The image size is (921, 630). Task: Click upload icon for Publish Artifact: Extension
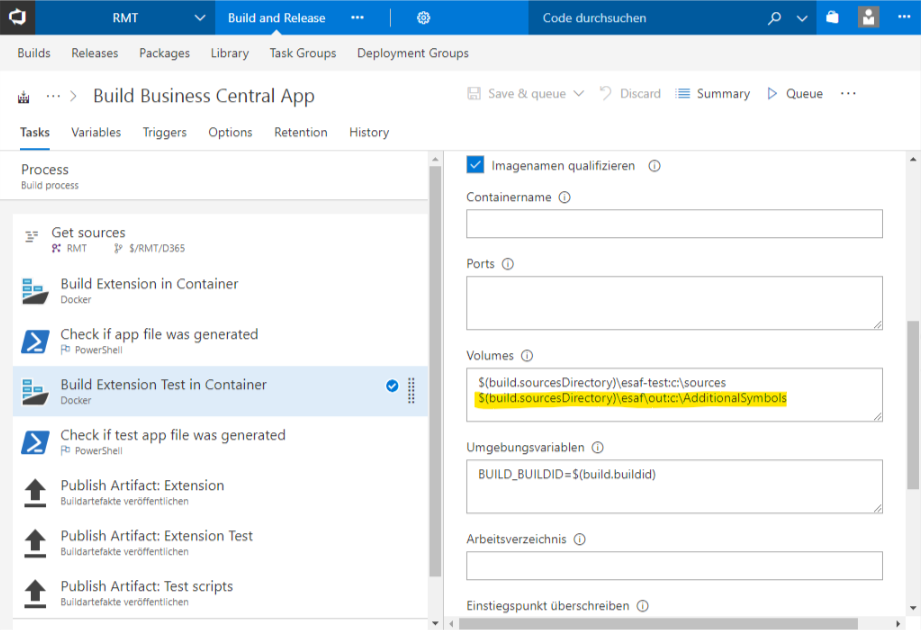click(x=35, y=493)
